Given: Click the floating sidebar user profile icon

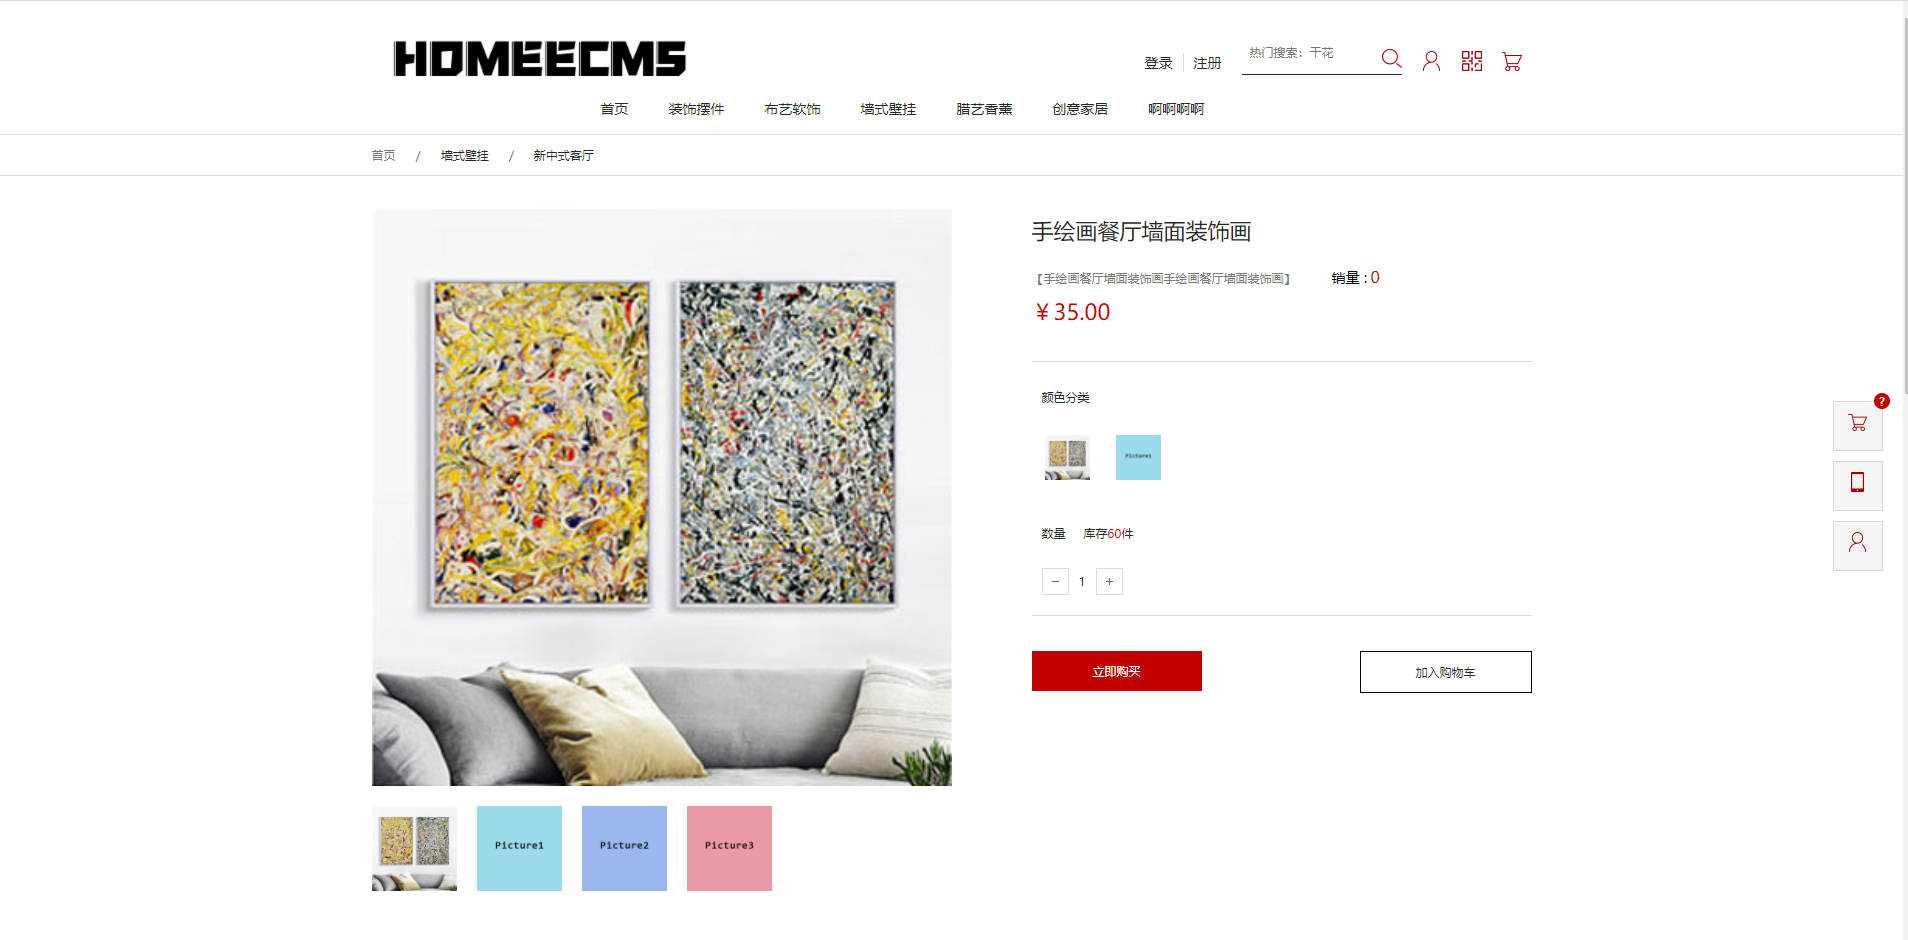Looking at the screenshot, I should coord(1857,545).
